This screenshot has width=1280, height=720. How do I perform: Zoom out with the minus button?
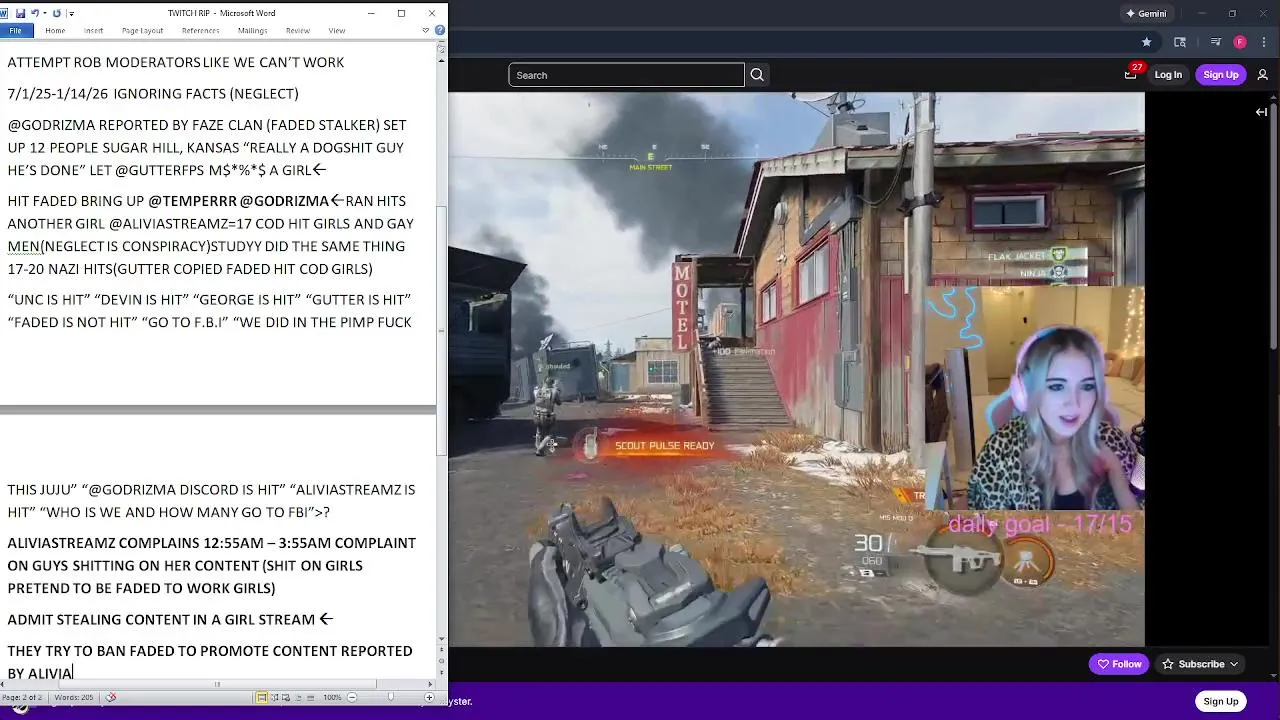click(x=352, y=697)
